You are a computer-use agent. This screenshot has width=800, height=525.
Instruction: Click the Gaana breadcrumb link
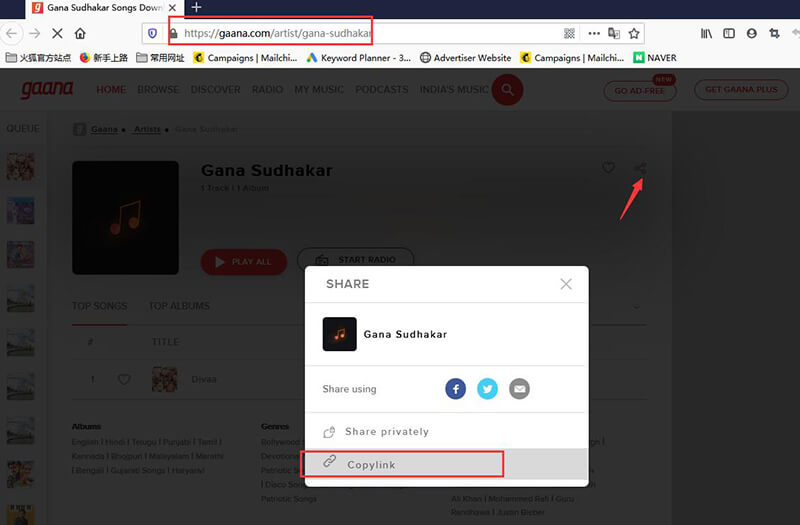104,129
